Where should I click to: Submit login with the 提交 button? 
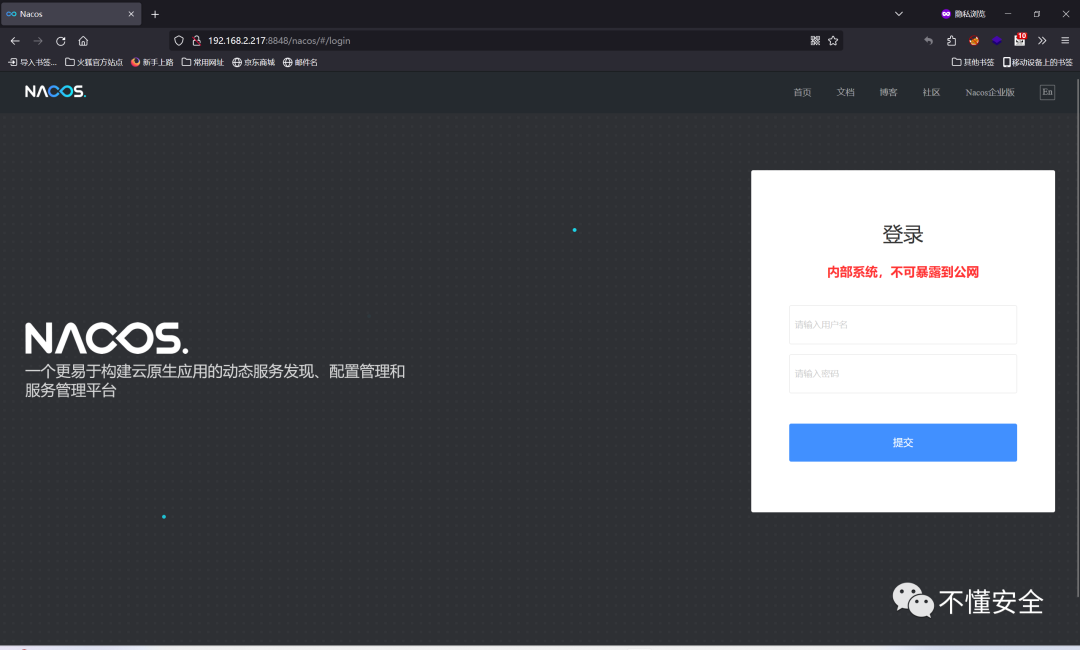[902, 442]
